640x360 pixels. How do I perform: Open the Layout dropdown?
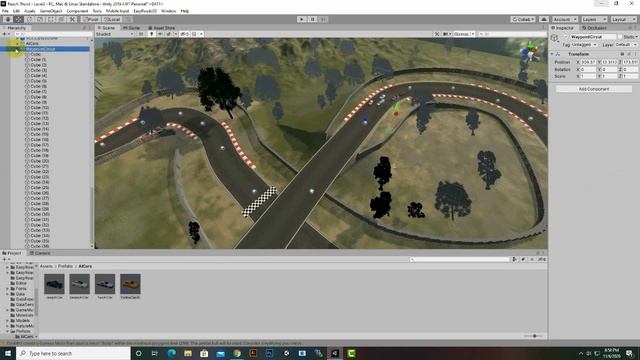[x=623, y=19]
